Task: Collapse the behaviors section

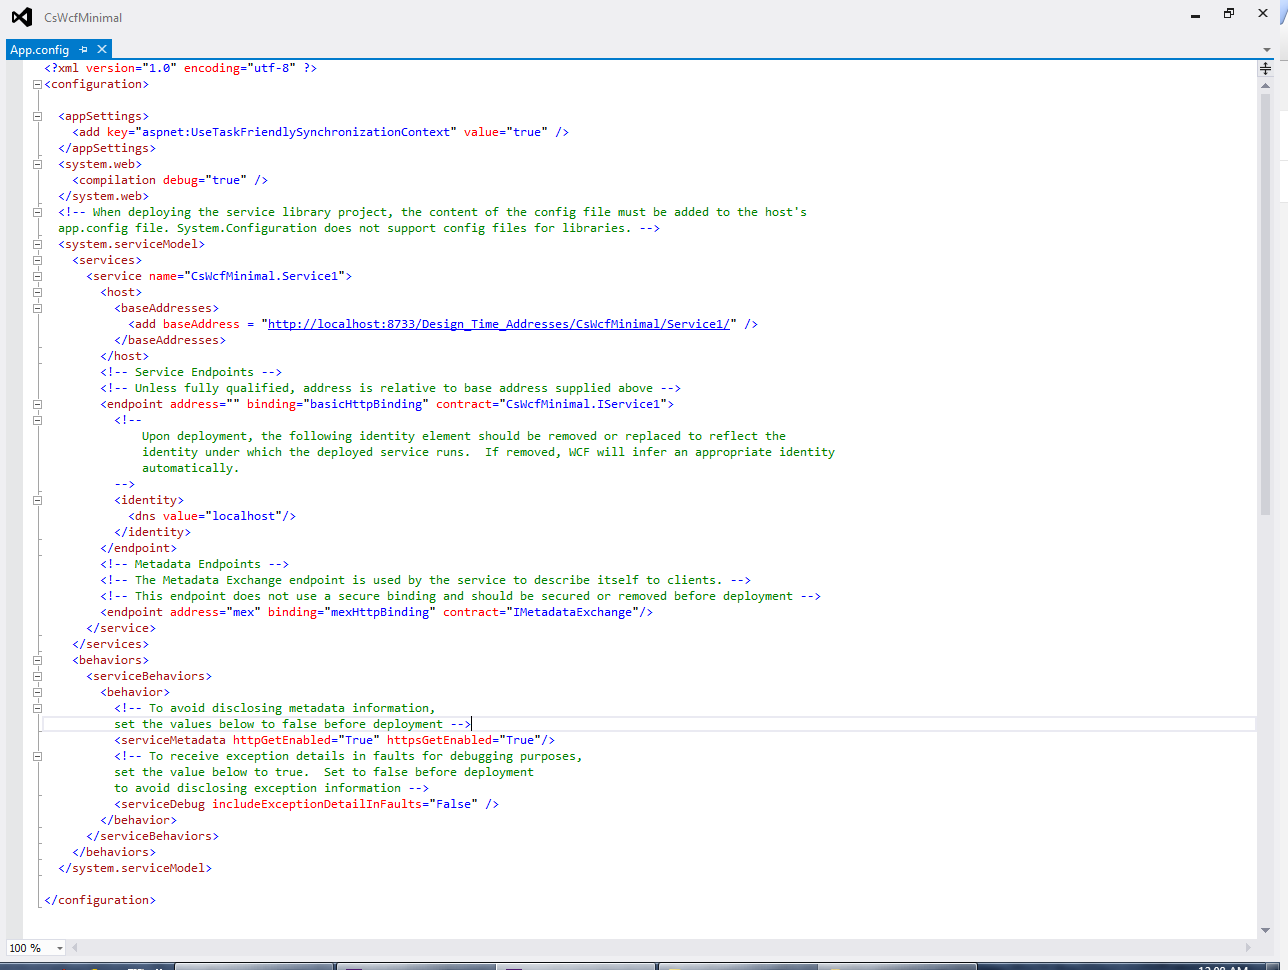Action: [37, 659]
